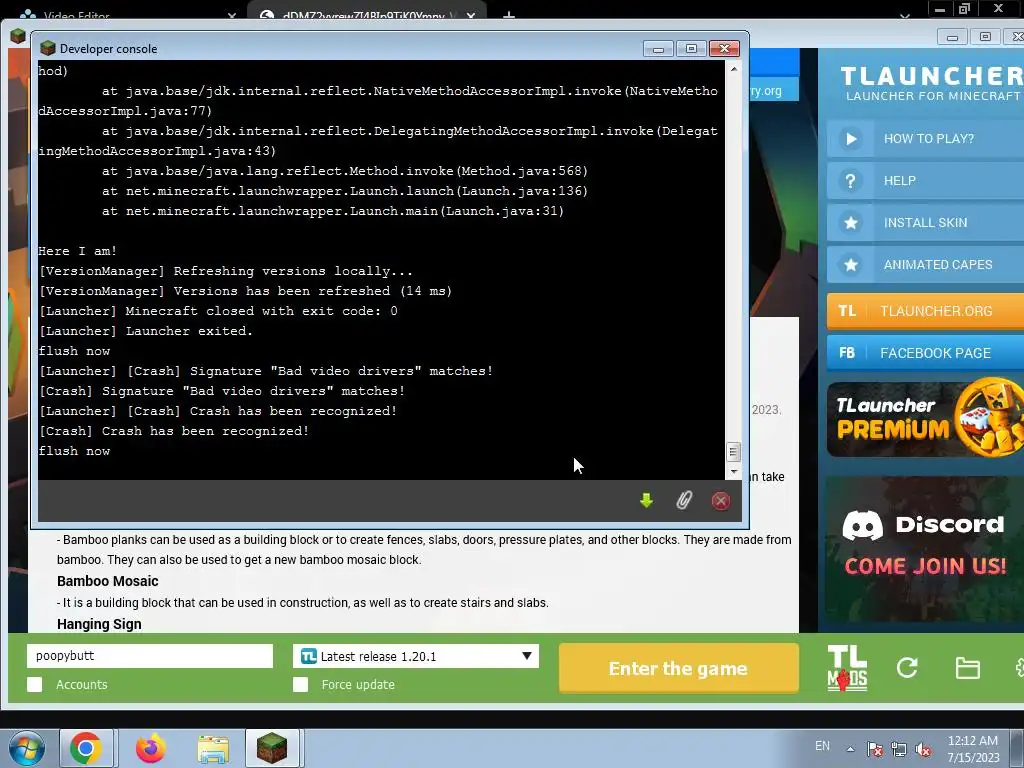Click the TLauncher Premium banner

(x=925, y=419)
